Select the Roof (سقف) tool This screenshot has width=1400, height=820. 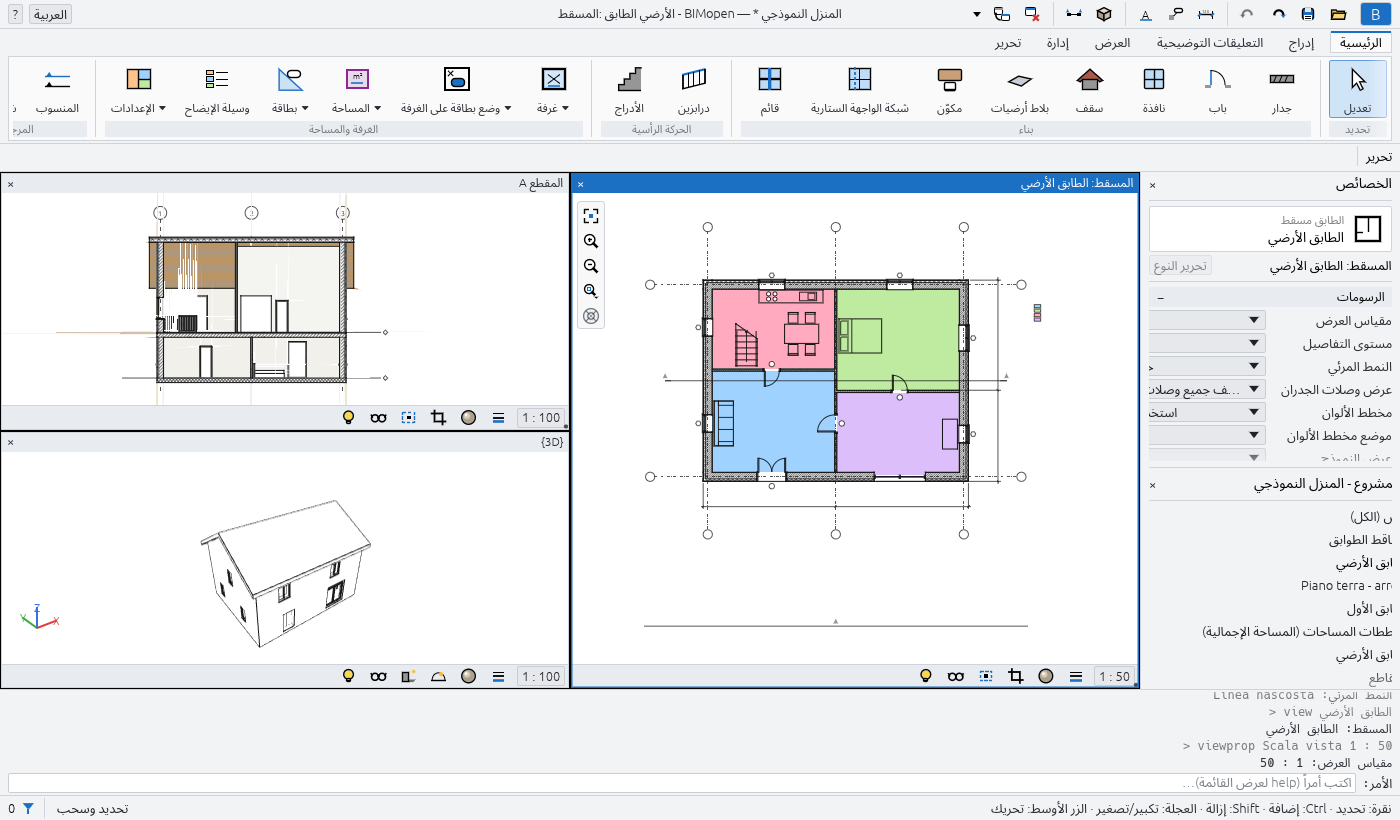[1089, 89]
